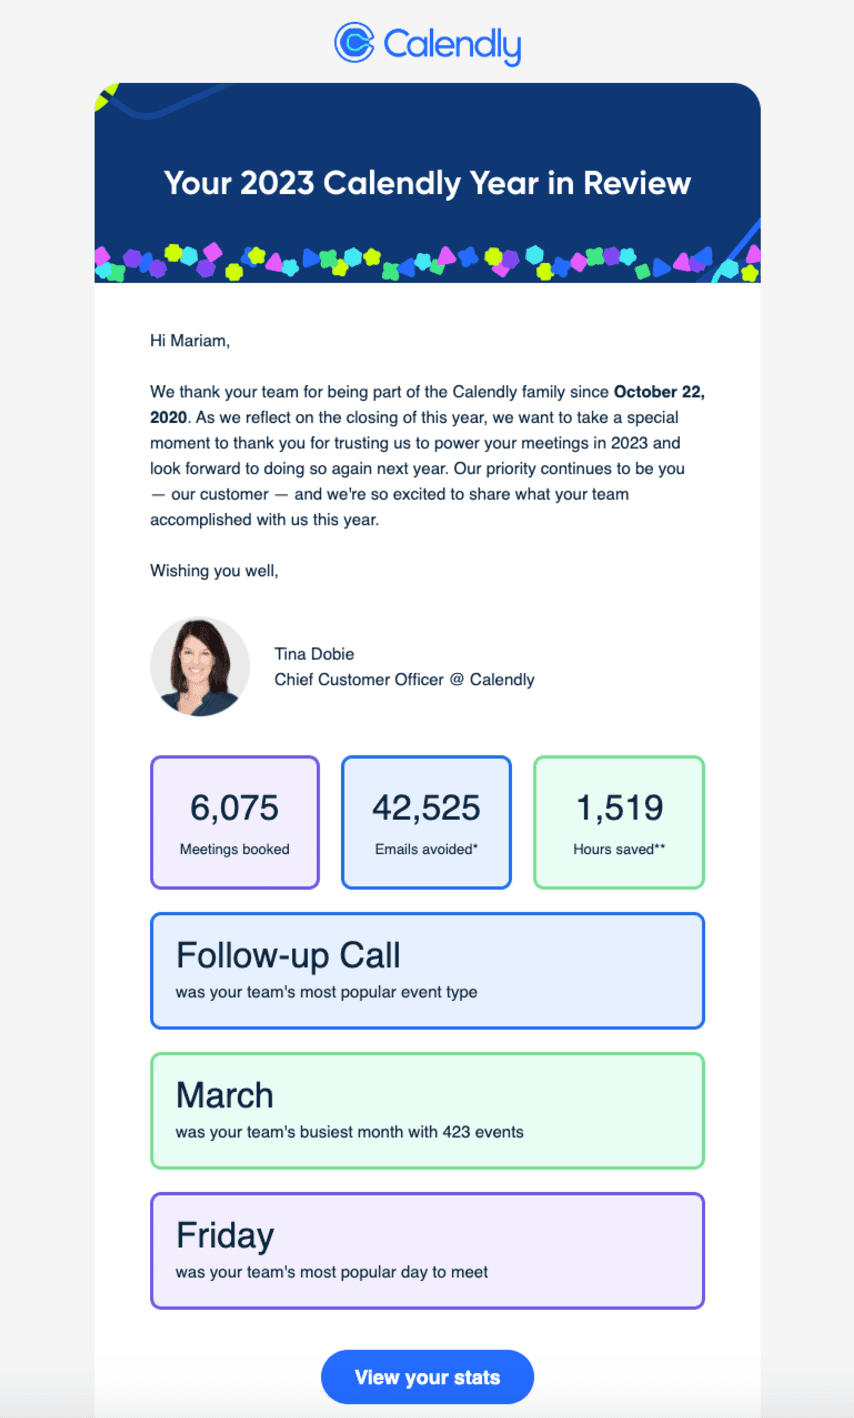
Task: Click the Emails avoided label with asterisk
Action: point(426,849)
